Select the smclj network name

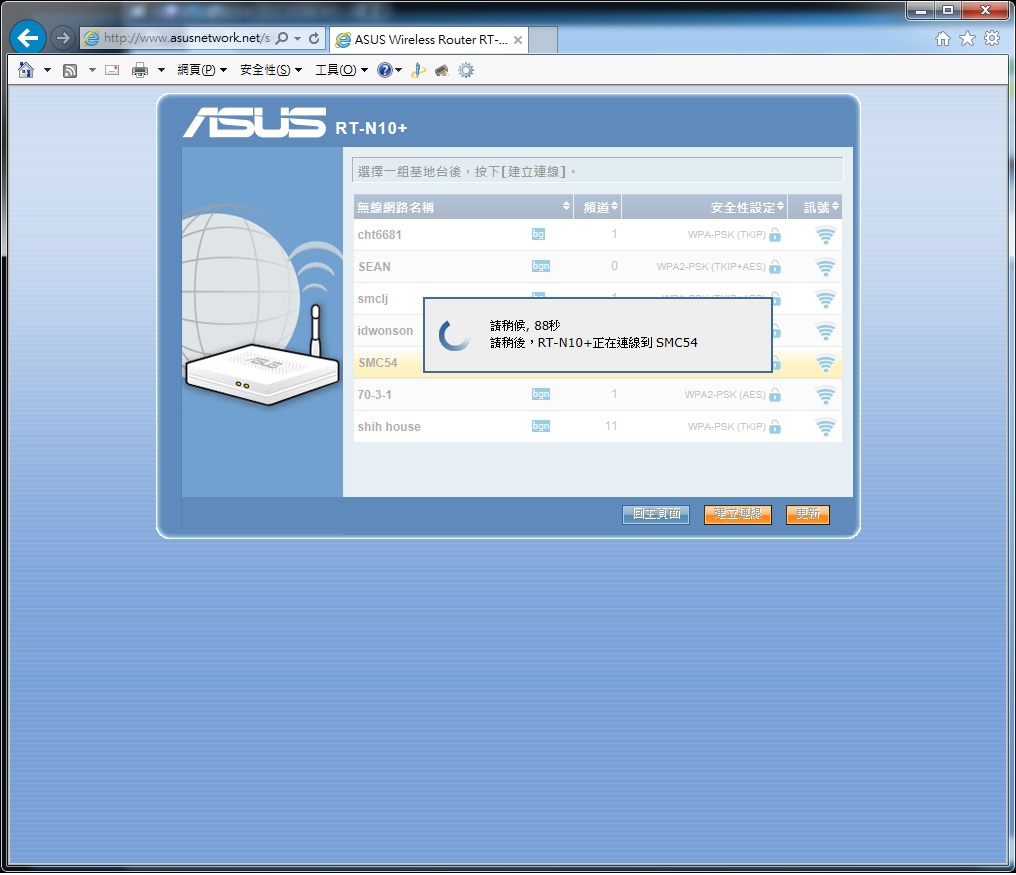[373, 299]
